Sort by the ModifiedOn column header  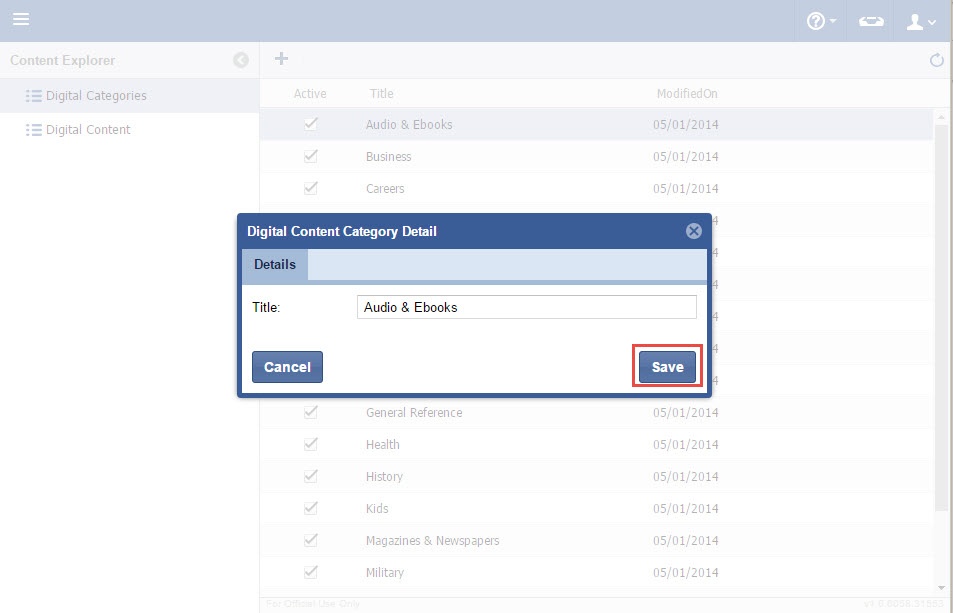coord(686,94)
